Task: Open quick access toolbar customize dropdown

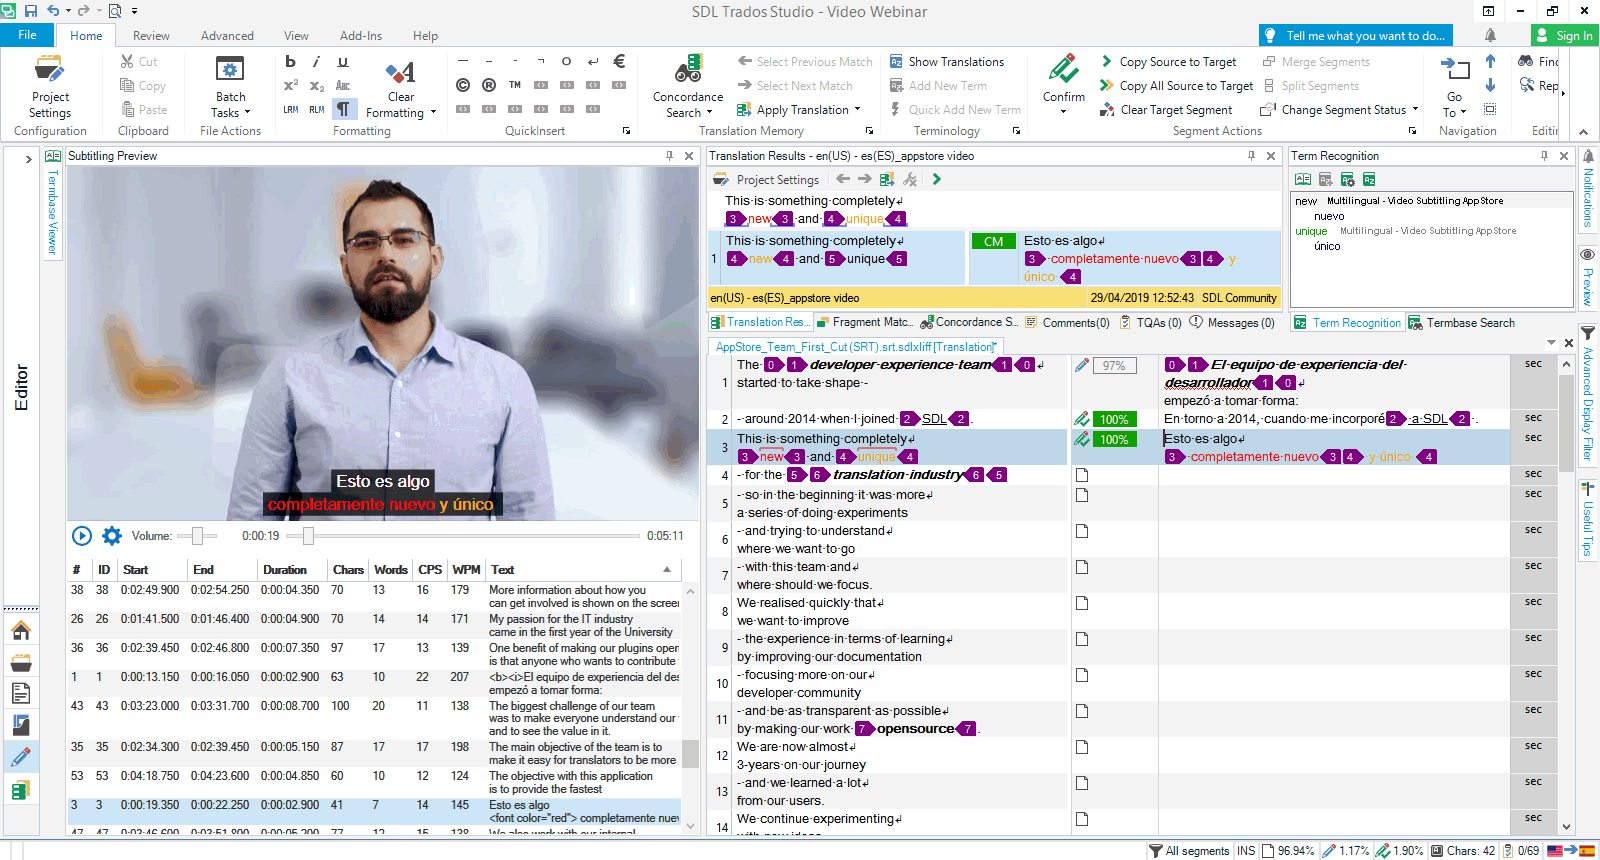Action: click(x=134, y=11)
